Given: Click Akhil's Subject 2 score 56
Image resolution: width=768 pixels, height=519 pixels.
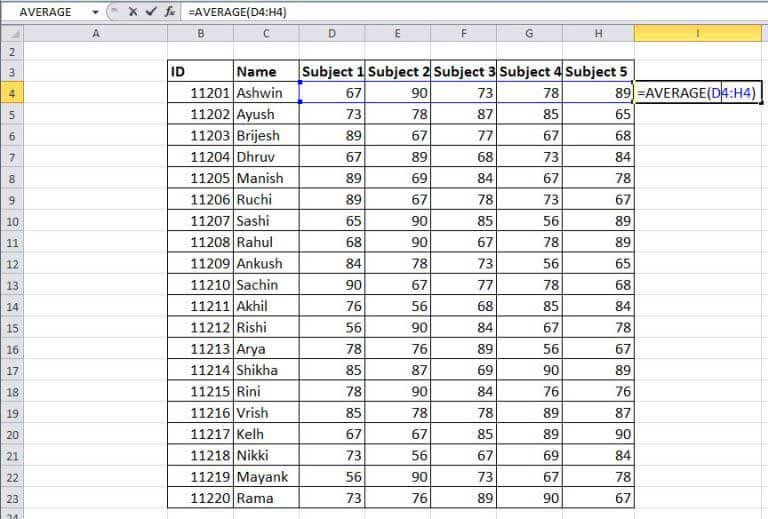Looking at the screenshot, I should [397, 306].
